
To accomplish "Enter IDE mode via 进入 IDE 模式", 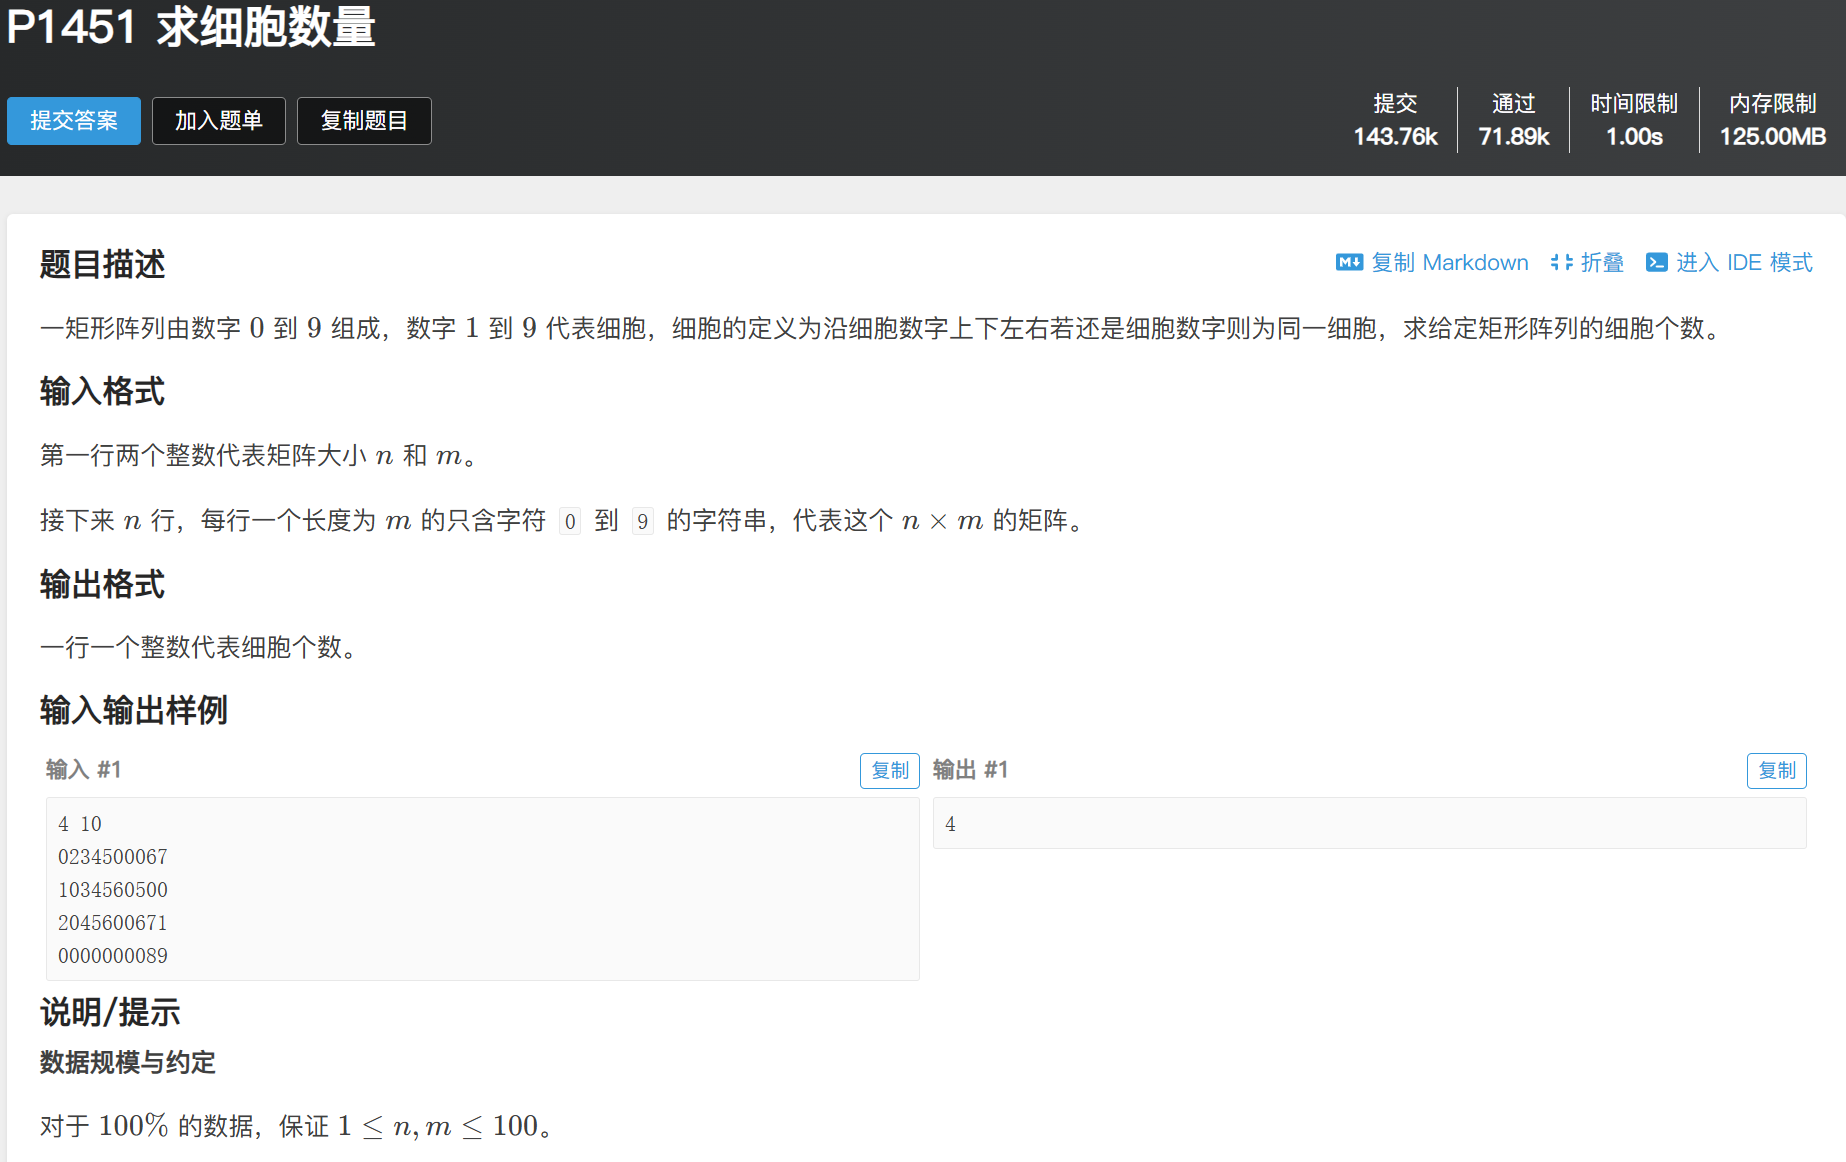I will pyautogui.click(x=1744, y=262).
